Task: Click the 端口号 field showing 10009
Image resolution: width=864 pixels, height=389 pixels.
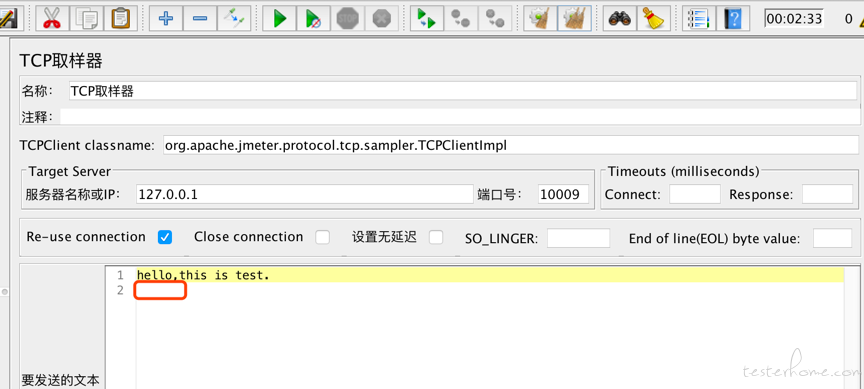Action: point(563,194)
